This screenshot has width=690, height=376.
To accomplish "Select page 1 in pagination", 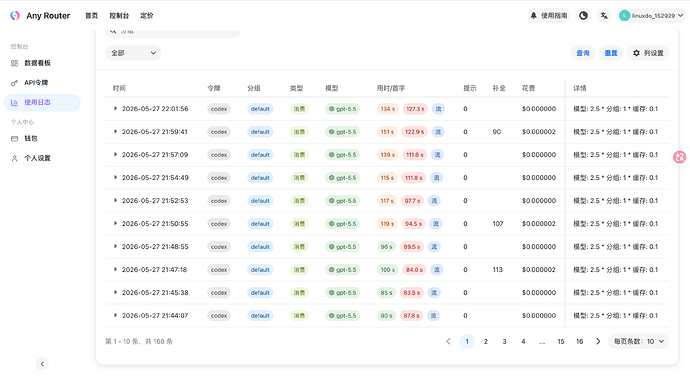I will pyautogui.click(x=467, y=341).
